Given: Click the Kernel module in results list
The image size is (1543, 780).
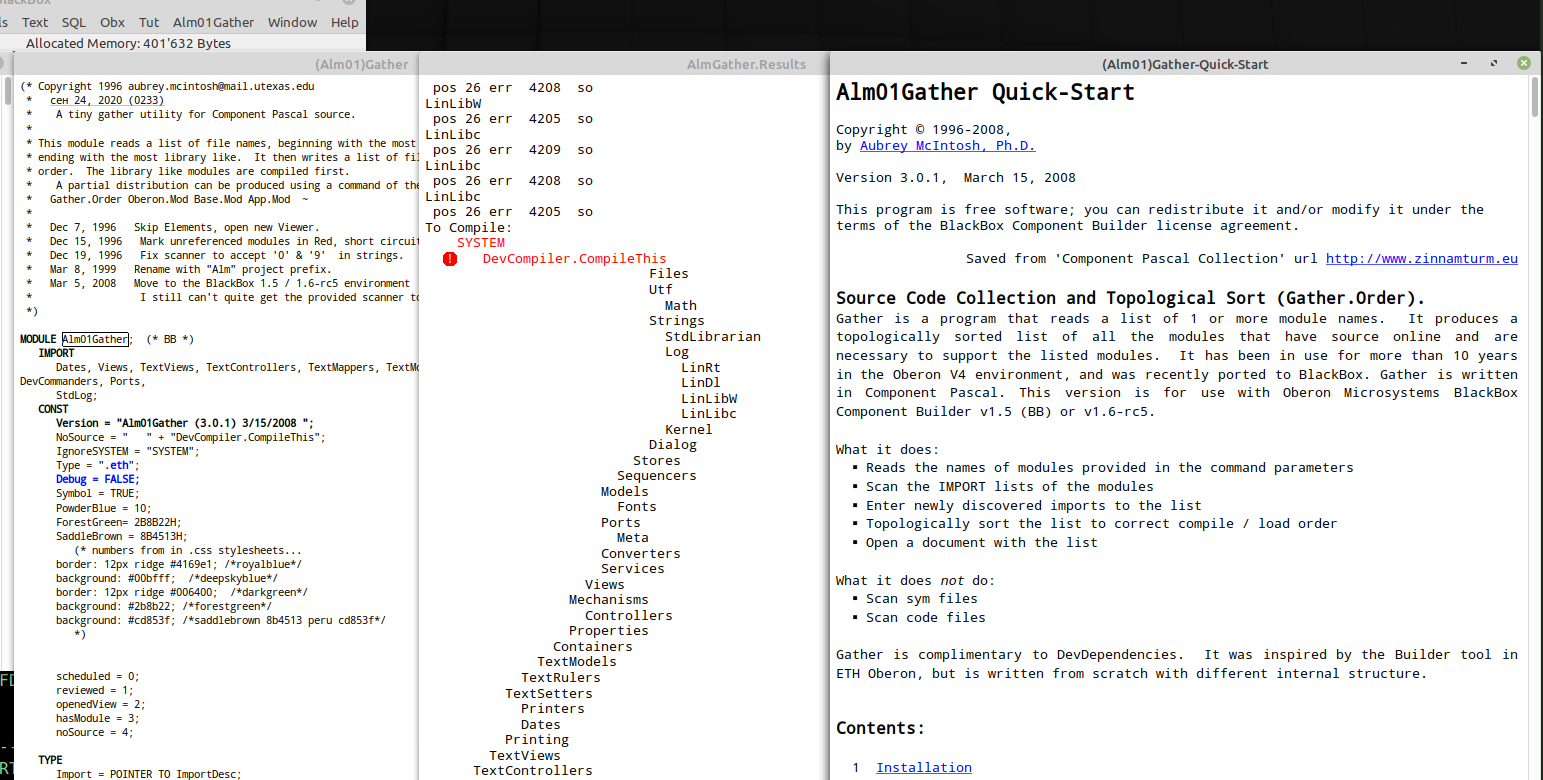Looking at the screenshot, I should click(688, 430).
